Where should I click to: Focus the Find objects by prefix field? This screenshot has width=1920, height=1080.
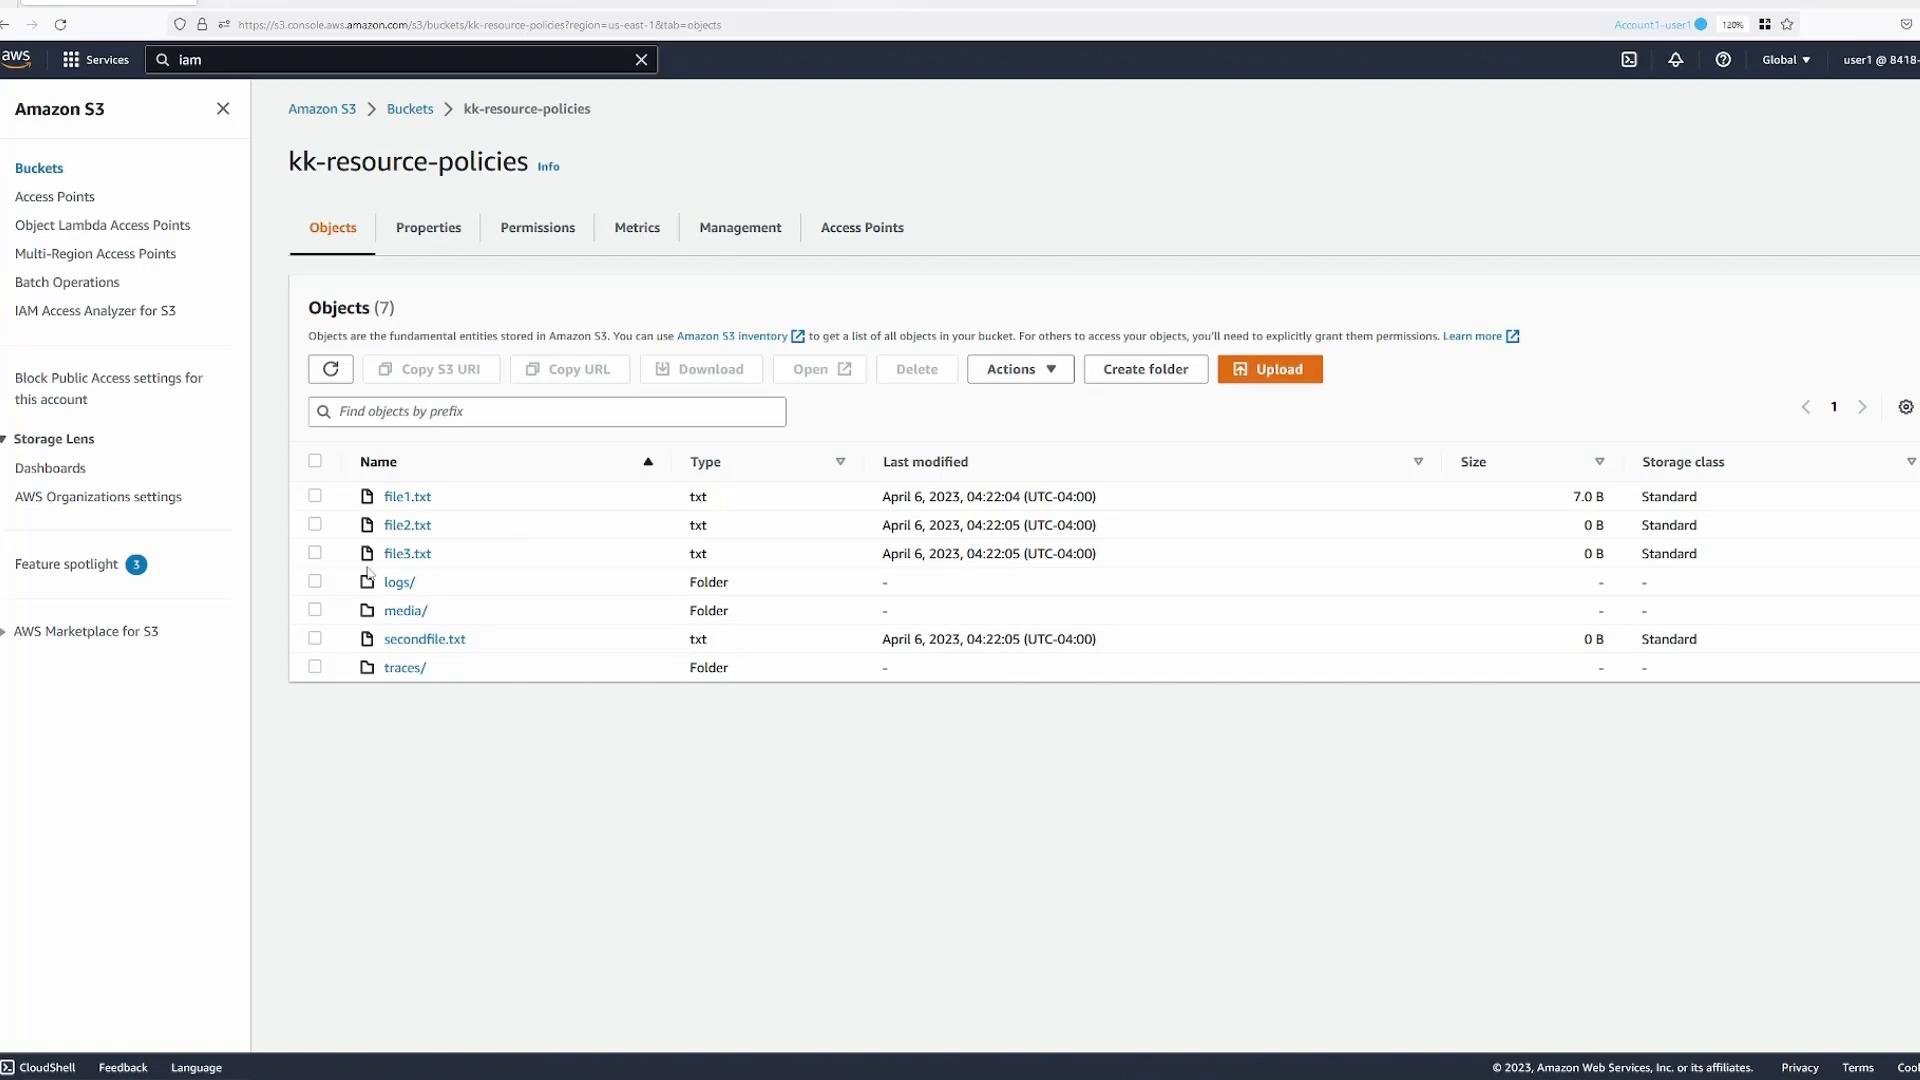click(547, 412)
